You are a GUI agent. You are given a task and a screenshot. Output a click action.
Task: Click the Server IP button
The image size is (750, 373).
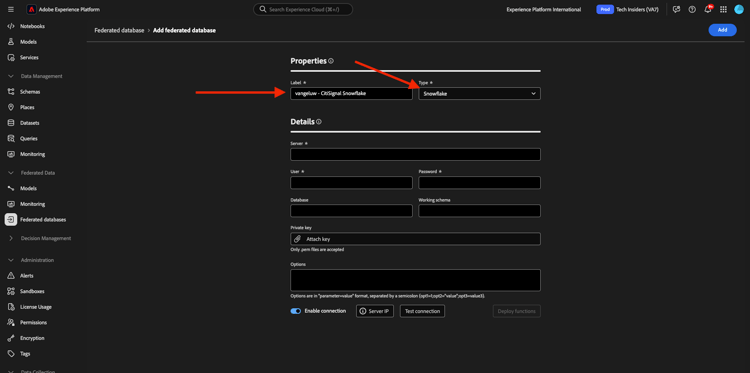(x=375, y=311)
